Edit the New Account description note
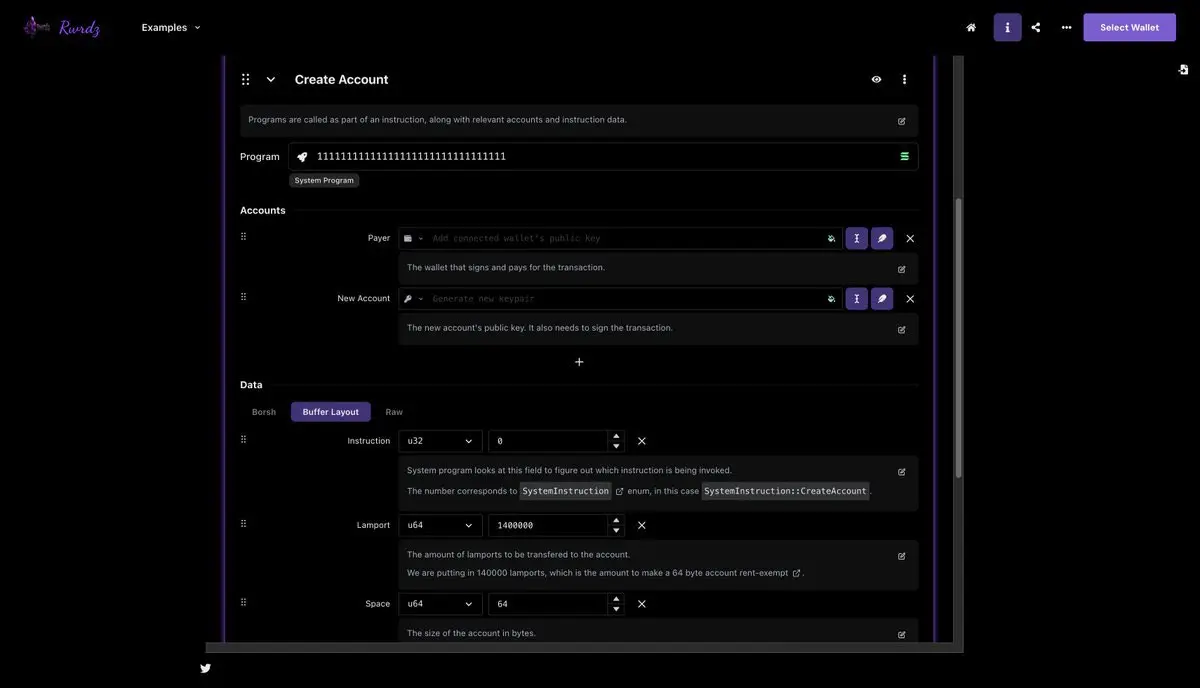 [901, 329]
